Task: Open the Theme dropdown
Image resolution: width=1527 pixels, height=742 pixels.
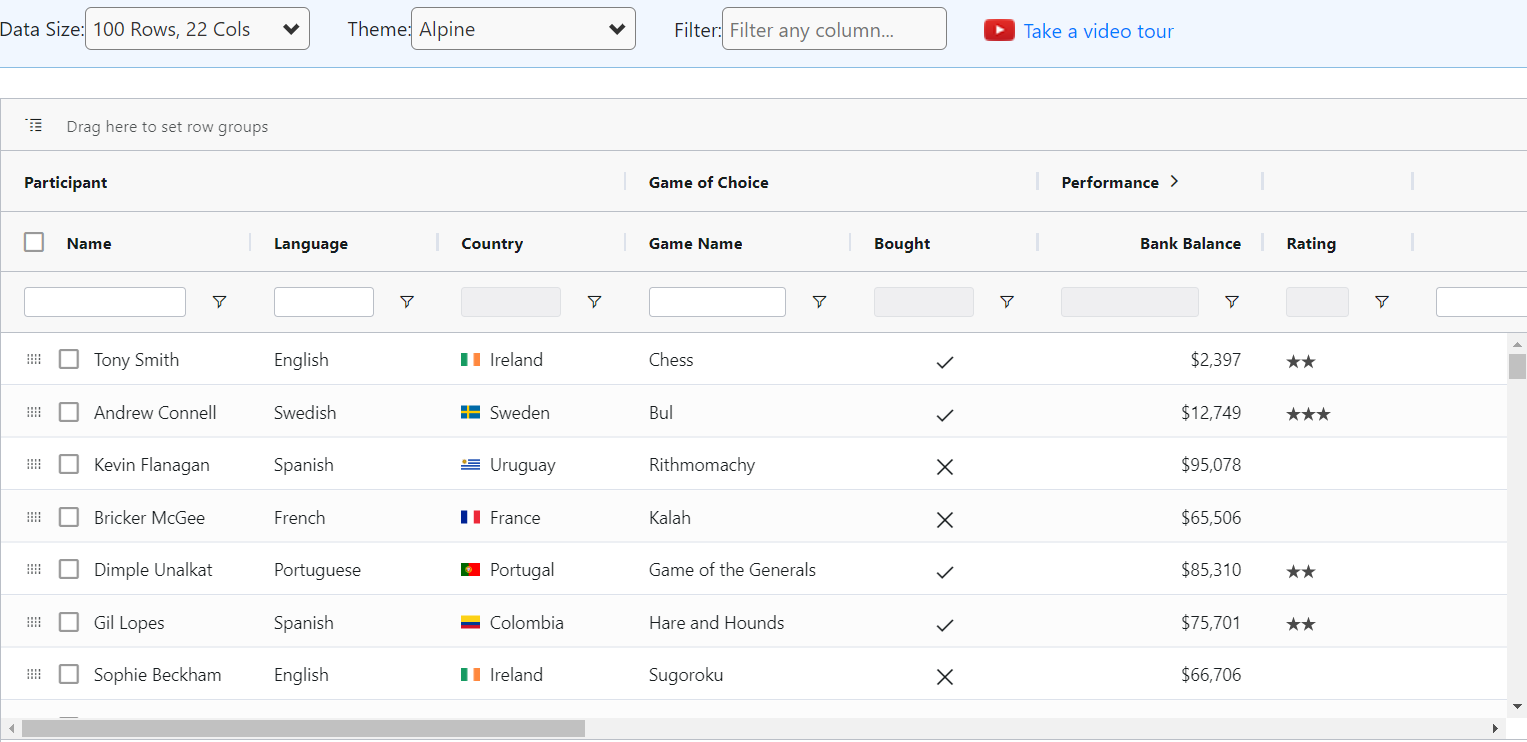Action: (x=522, y=28)
